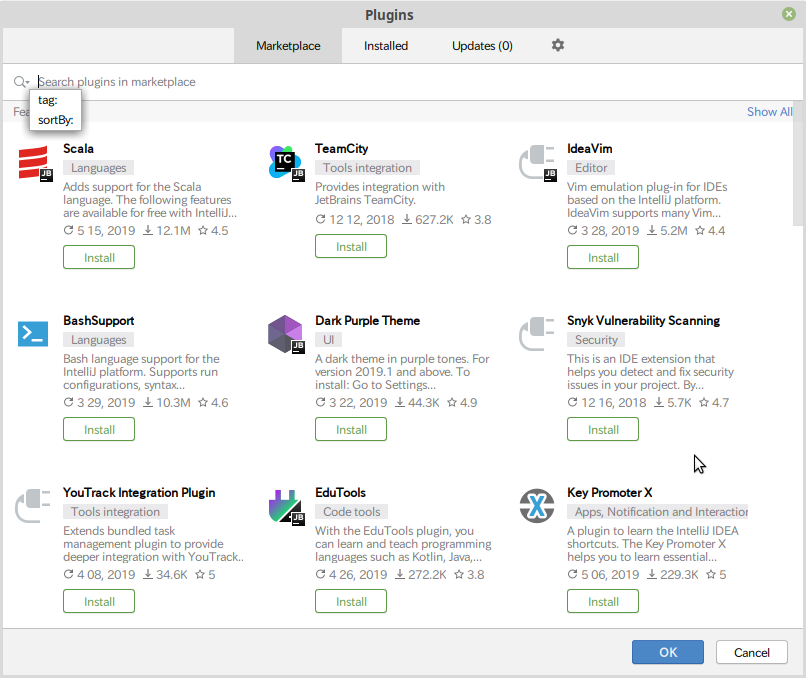The width and height of the screenshot is (806, 678).
Task: Open plugin manager settings via gear icon
Action: 557,45
